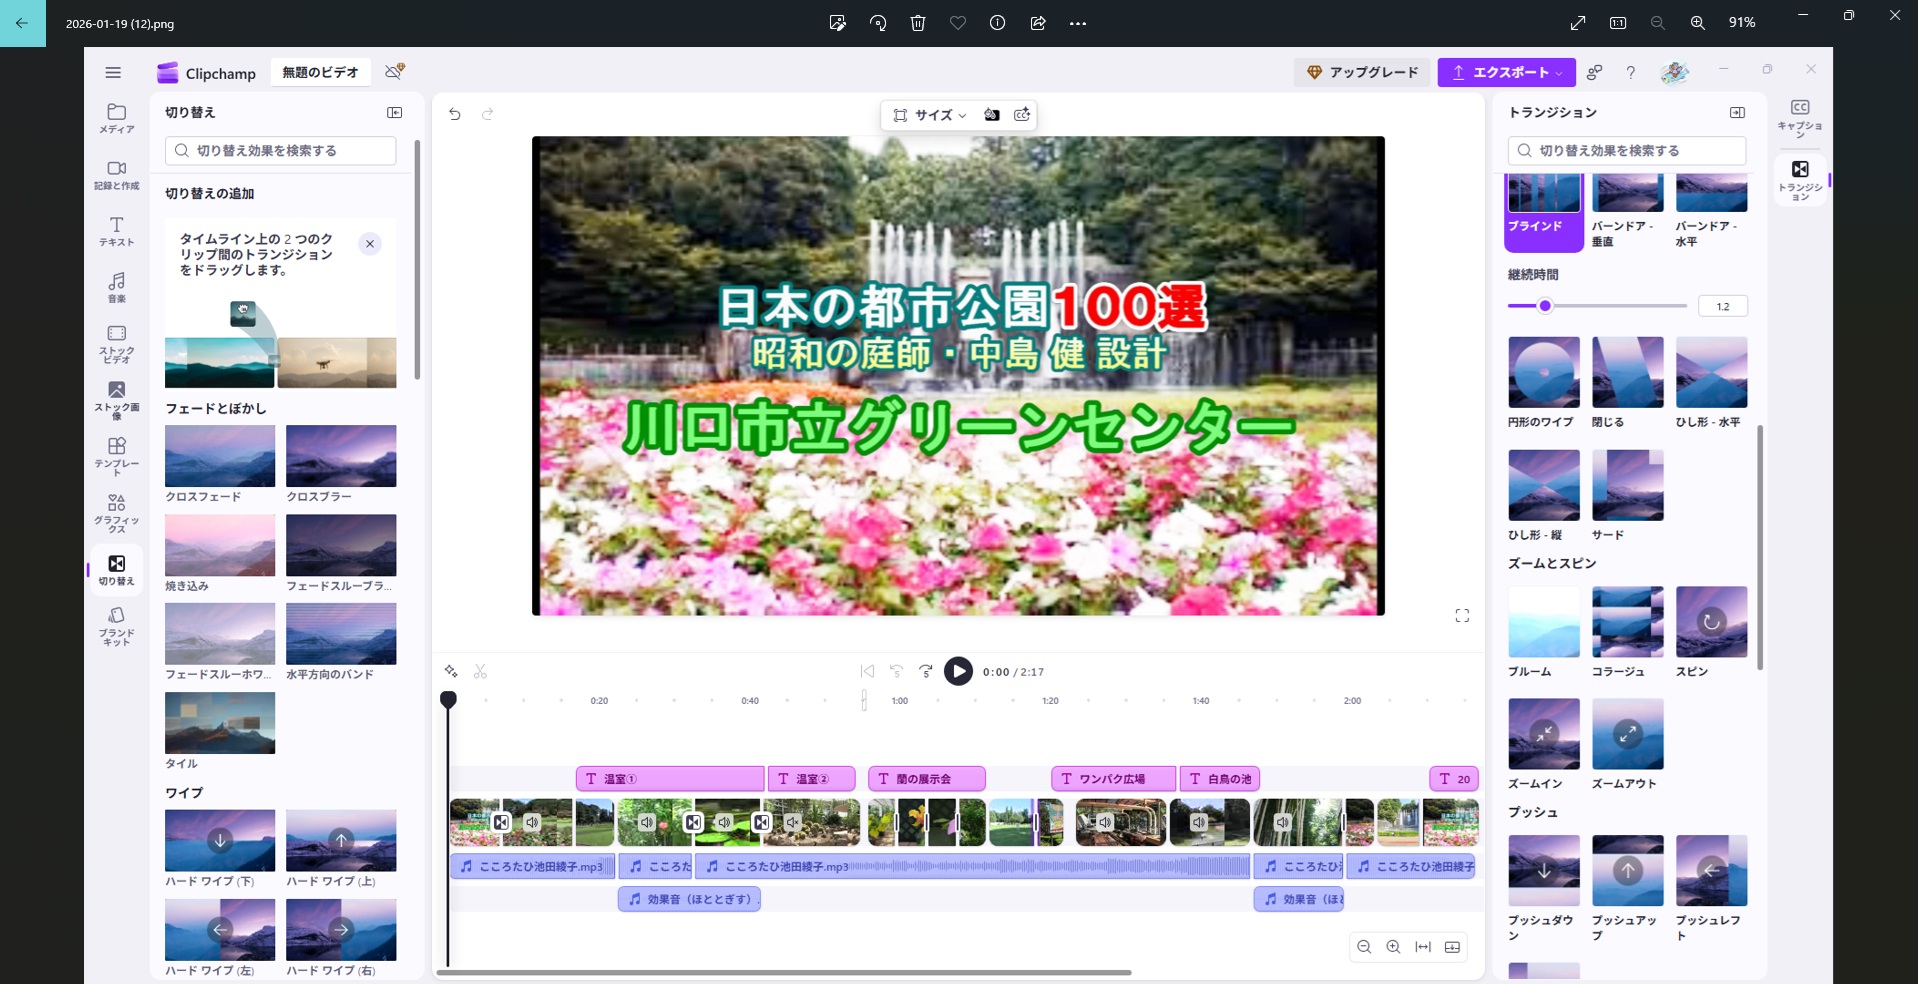Open the Brand Kit panel
This screenshot has width=1918, height=984.
point(116,625)
